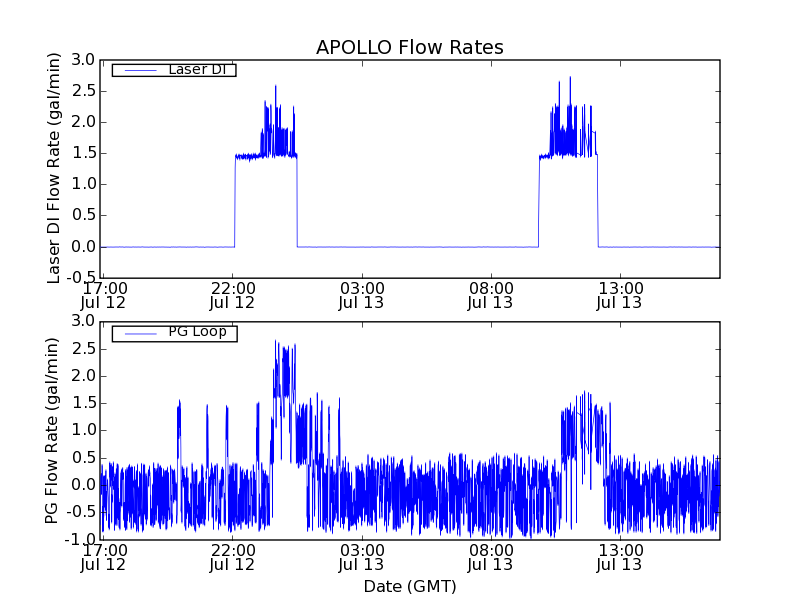Click the Laser DI Flow Rate y-axis label
This screenshot has width=800, height=600.
pyautogui.click(x=54, y=169)
